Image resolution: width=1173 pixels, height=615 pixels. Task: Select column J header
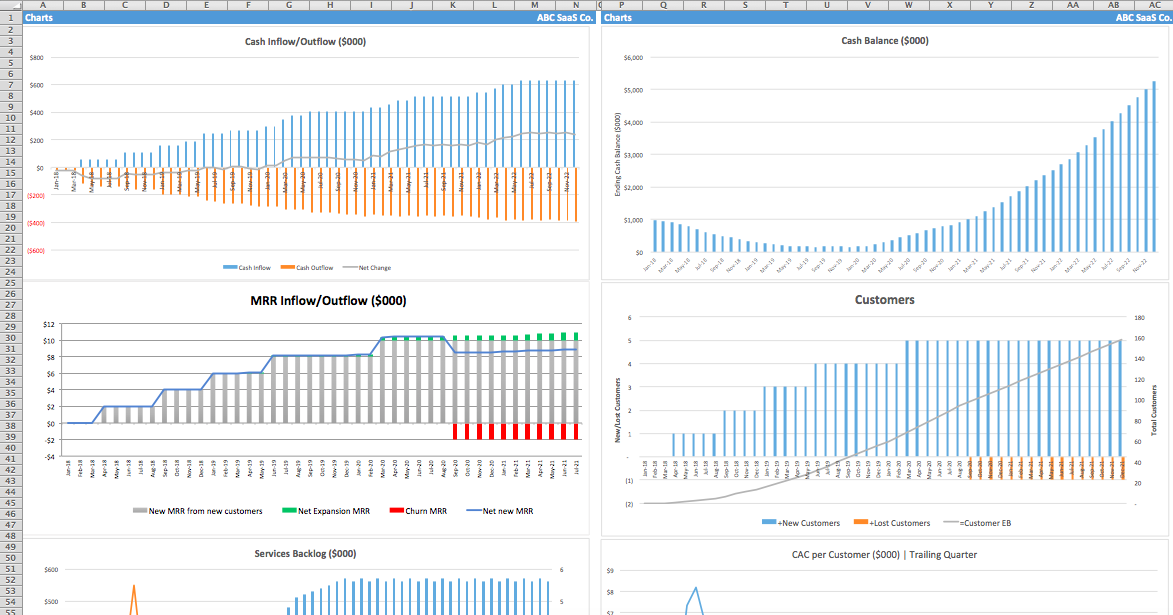(x=411, y=5)
